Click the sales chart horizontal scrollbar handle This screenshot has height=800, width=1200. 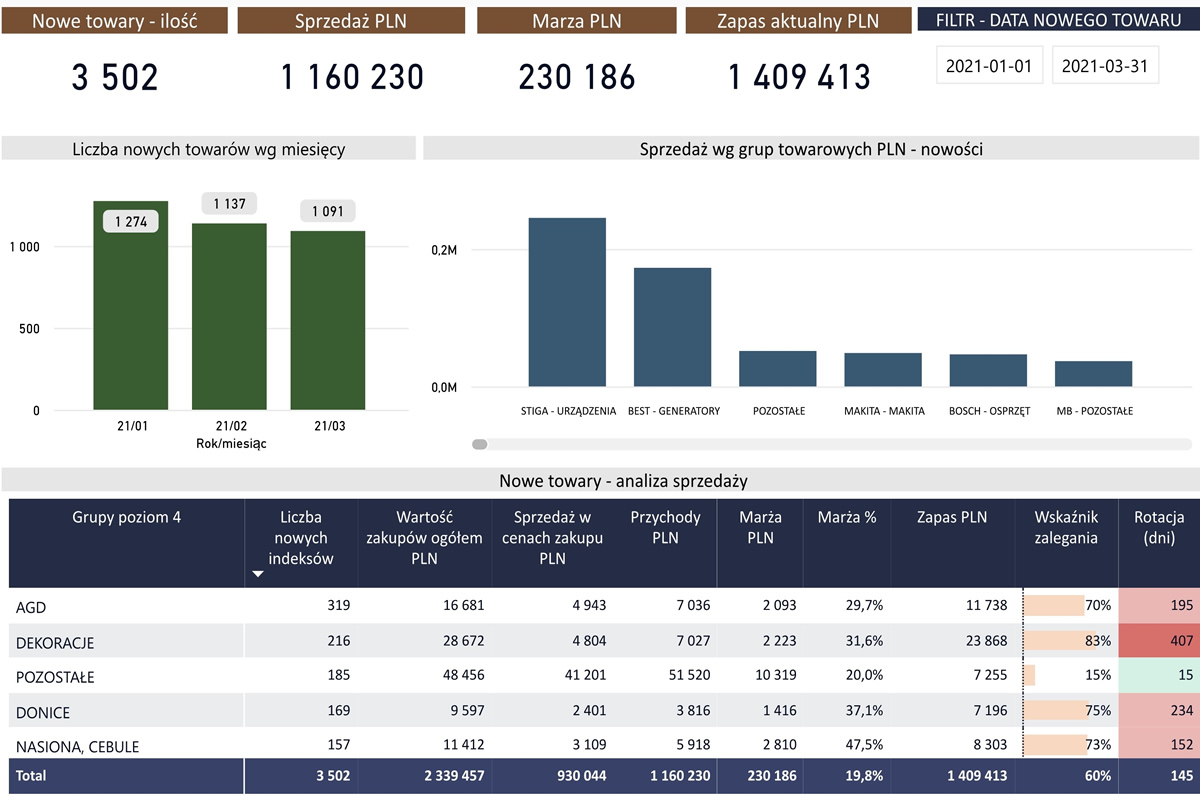point(480,444)
